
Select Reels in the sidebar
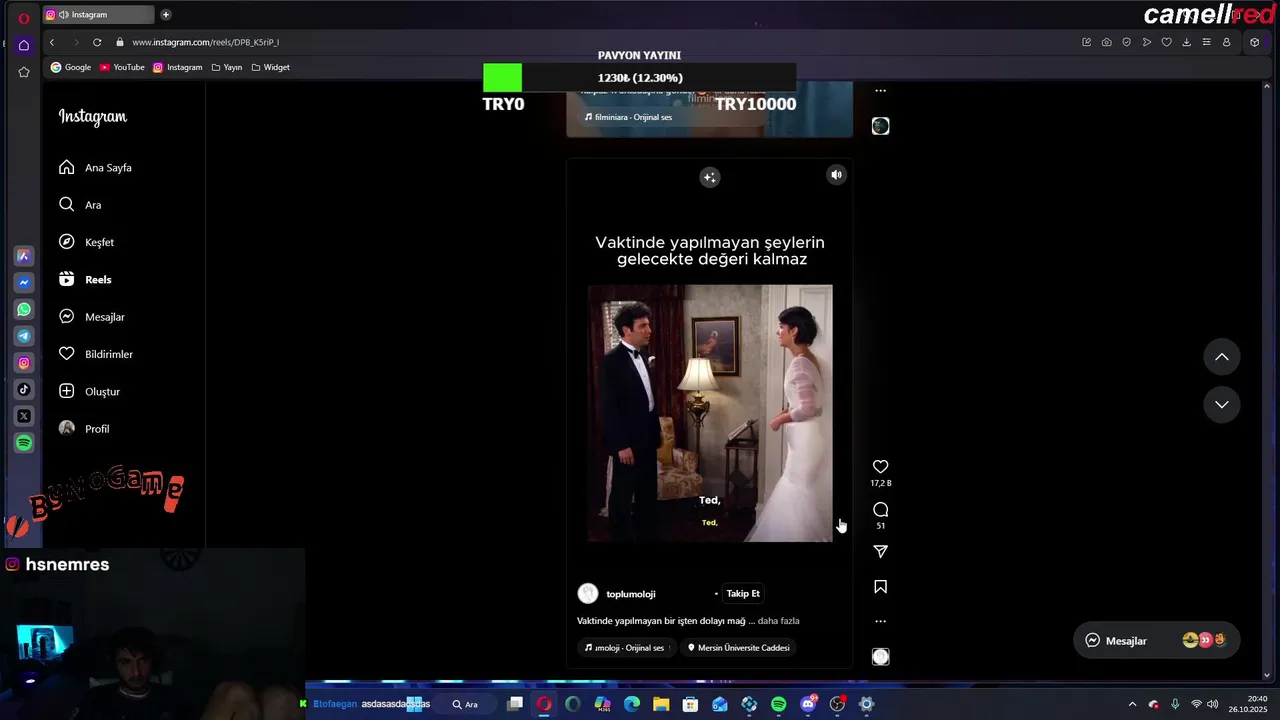pyautogui.click(x=85, y=280)
